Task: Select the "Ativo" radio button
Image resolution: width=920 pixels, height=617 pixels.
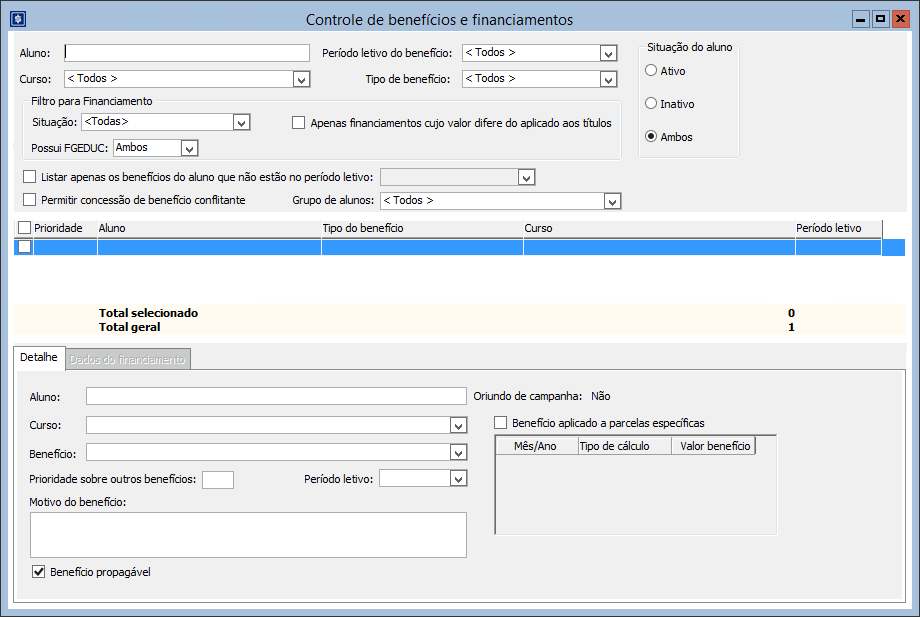Action: (654, 71)
